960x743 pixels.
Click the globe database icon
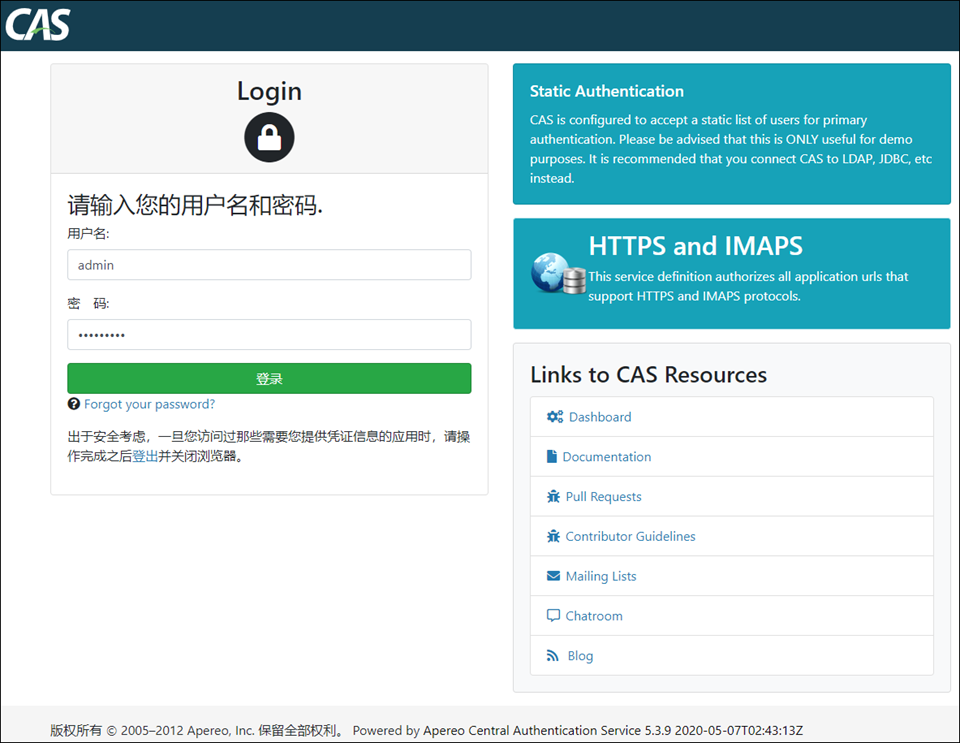[x=558, y=273]
